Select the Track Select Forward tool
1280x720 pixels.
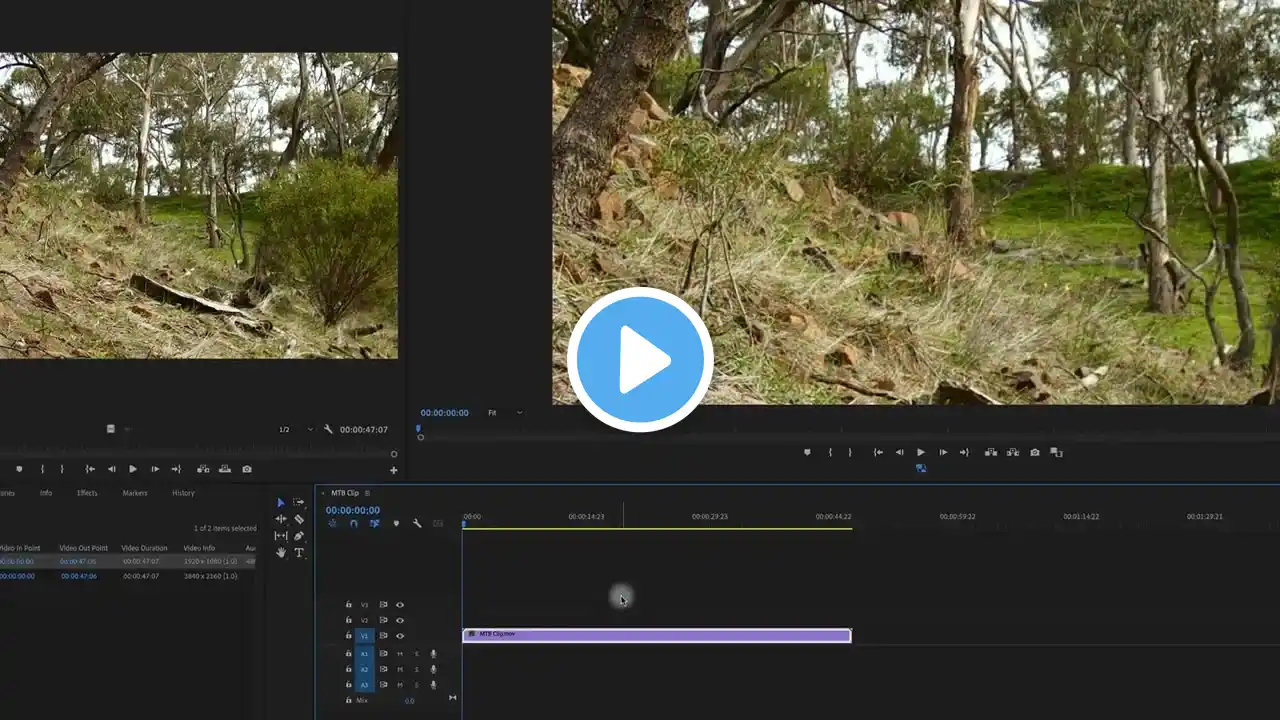tap(299, 502)
